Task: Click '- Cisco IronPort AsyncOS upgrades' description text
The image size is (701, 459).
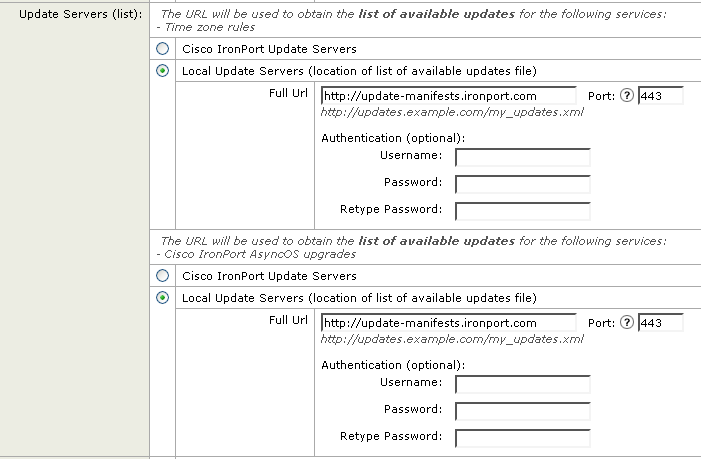Action: click(256, 254)
